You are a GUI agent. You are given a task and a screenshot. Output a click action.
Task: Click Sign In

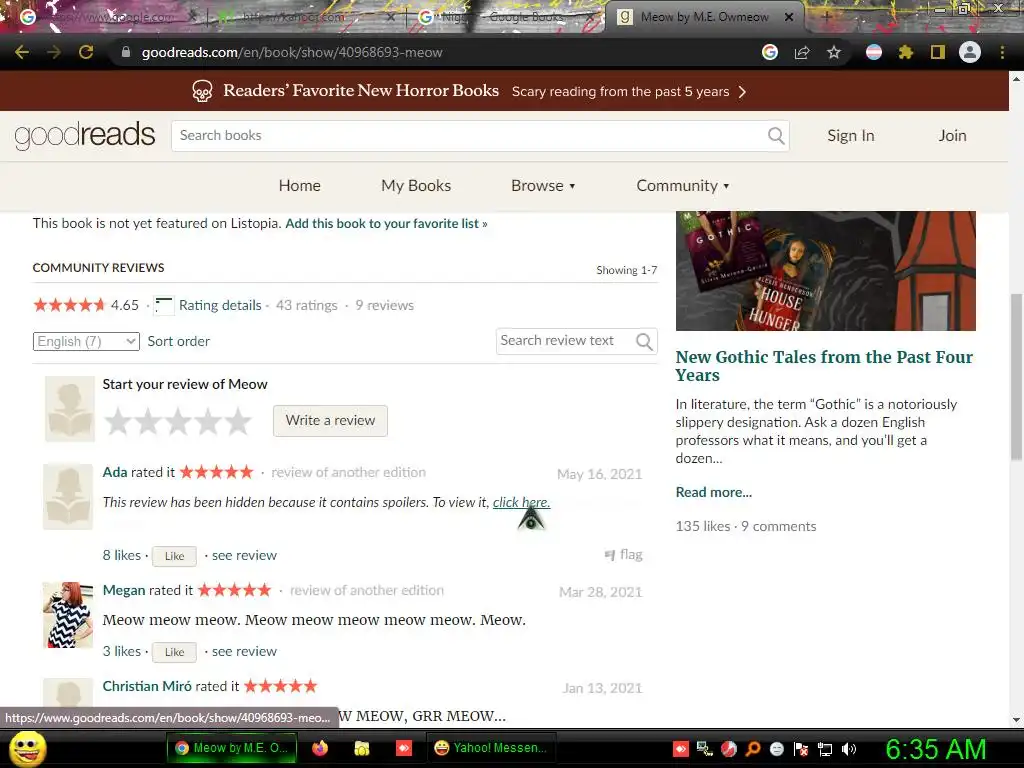(x=850, y=136)
